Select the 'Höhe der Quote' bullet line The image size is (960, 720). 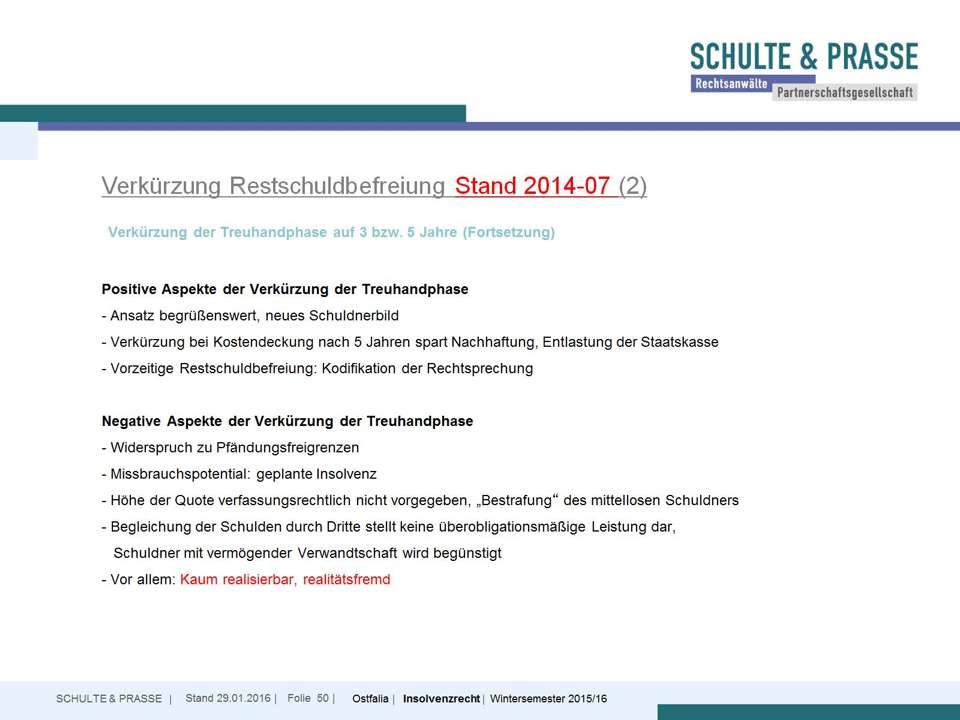[420, 500]
